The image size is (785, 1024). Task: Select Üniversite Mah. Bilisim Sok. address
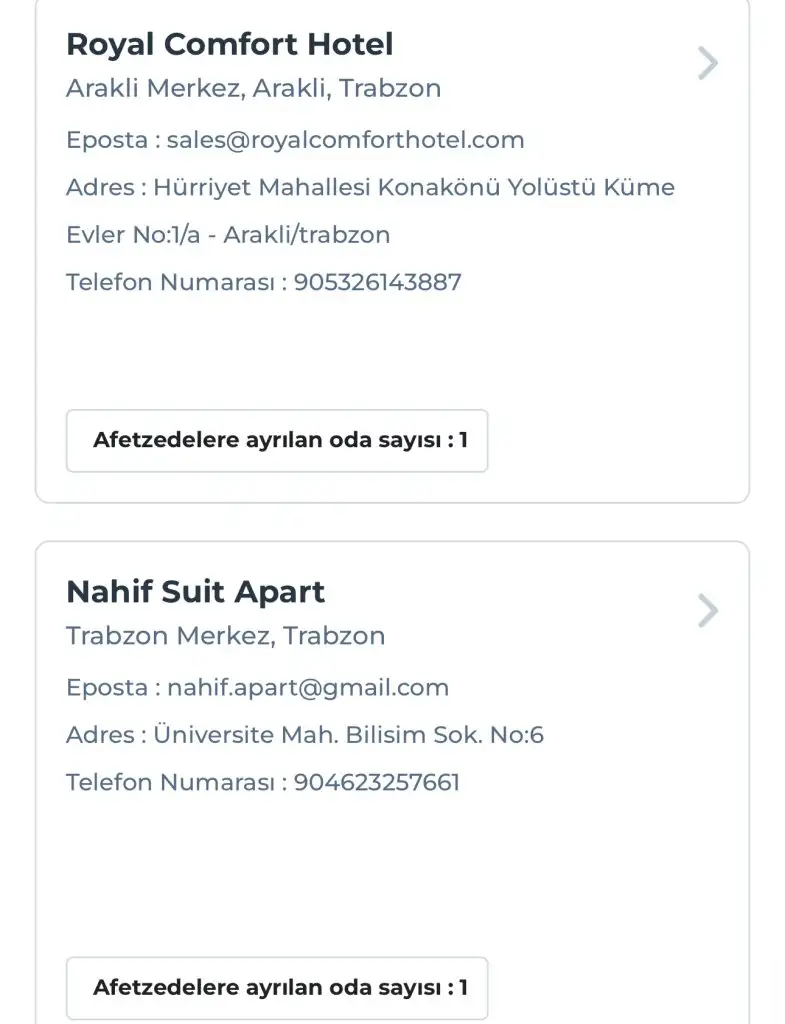point(348,736)
